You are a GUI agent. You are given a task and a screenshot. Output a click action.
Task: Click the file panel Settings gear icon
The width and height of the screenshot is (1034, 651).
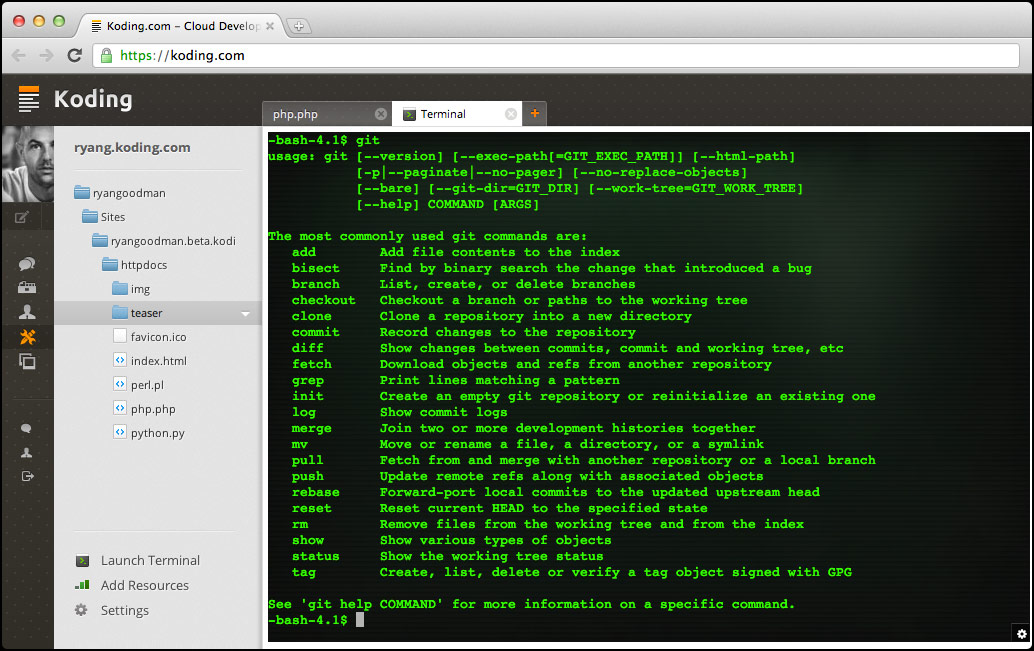(x=81, y=610)
